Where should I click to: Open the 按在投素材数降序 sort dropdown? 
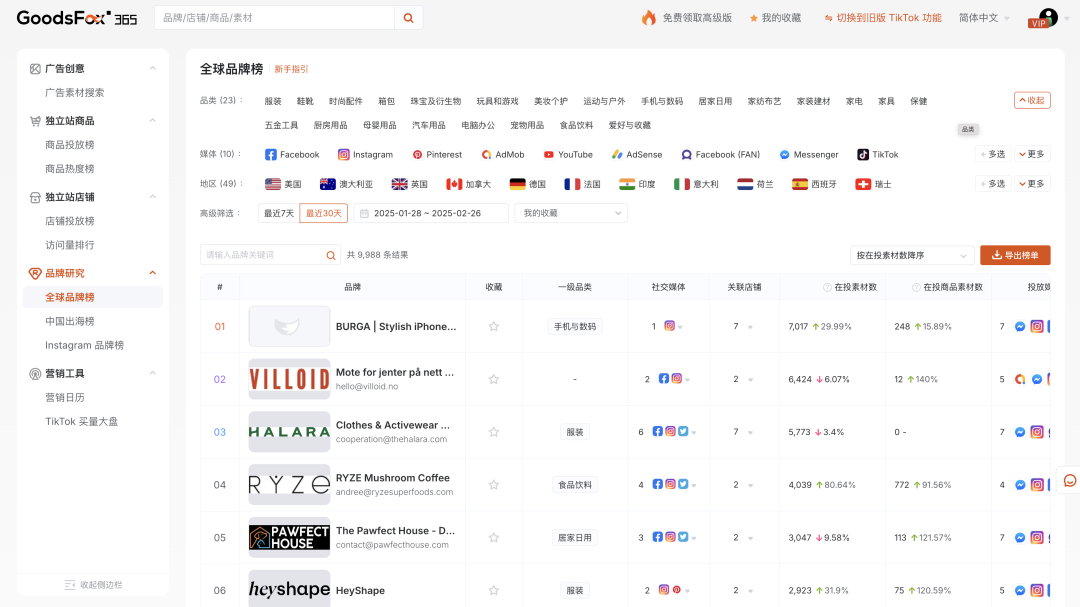pyautogui.click(x=910, y=255)
